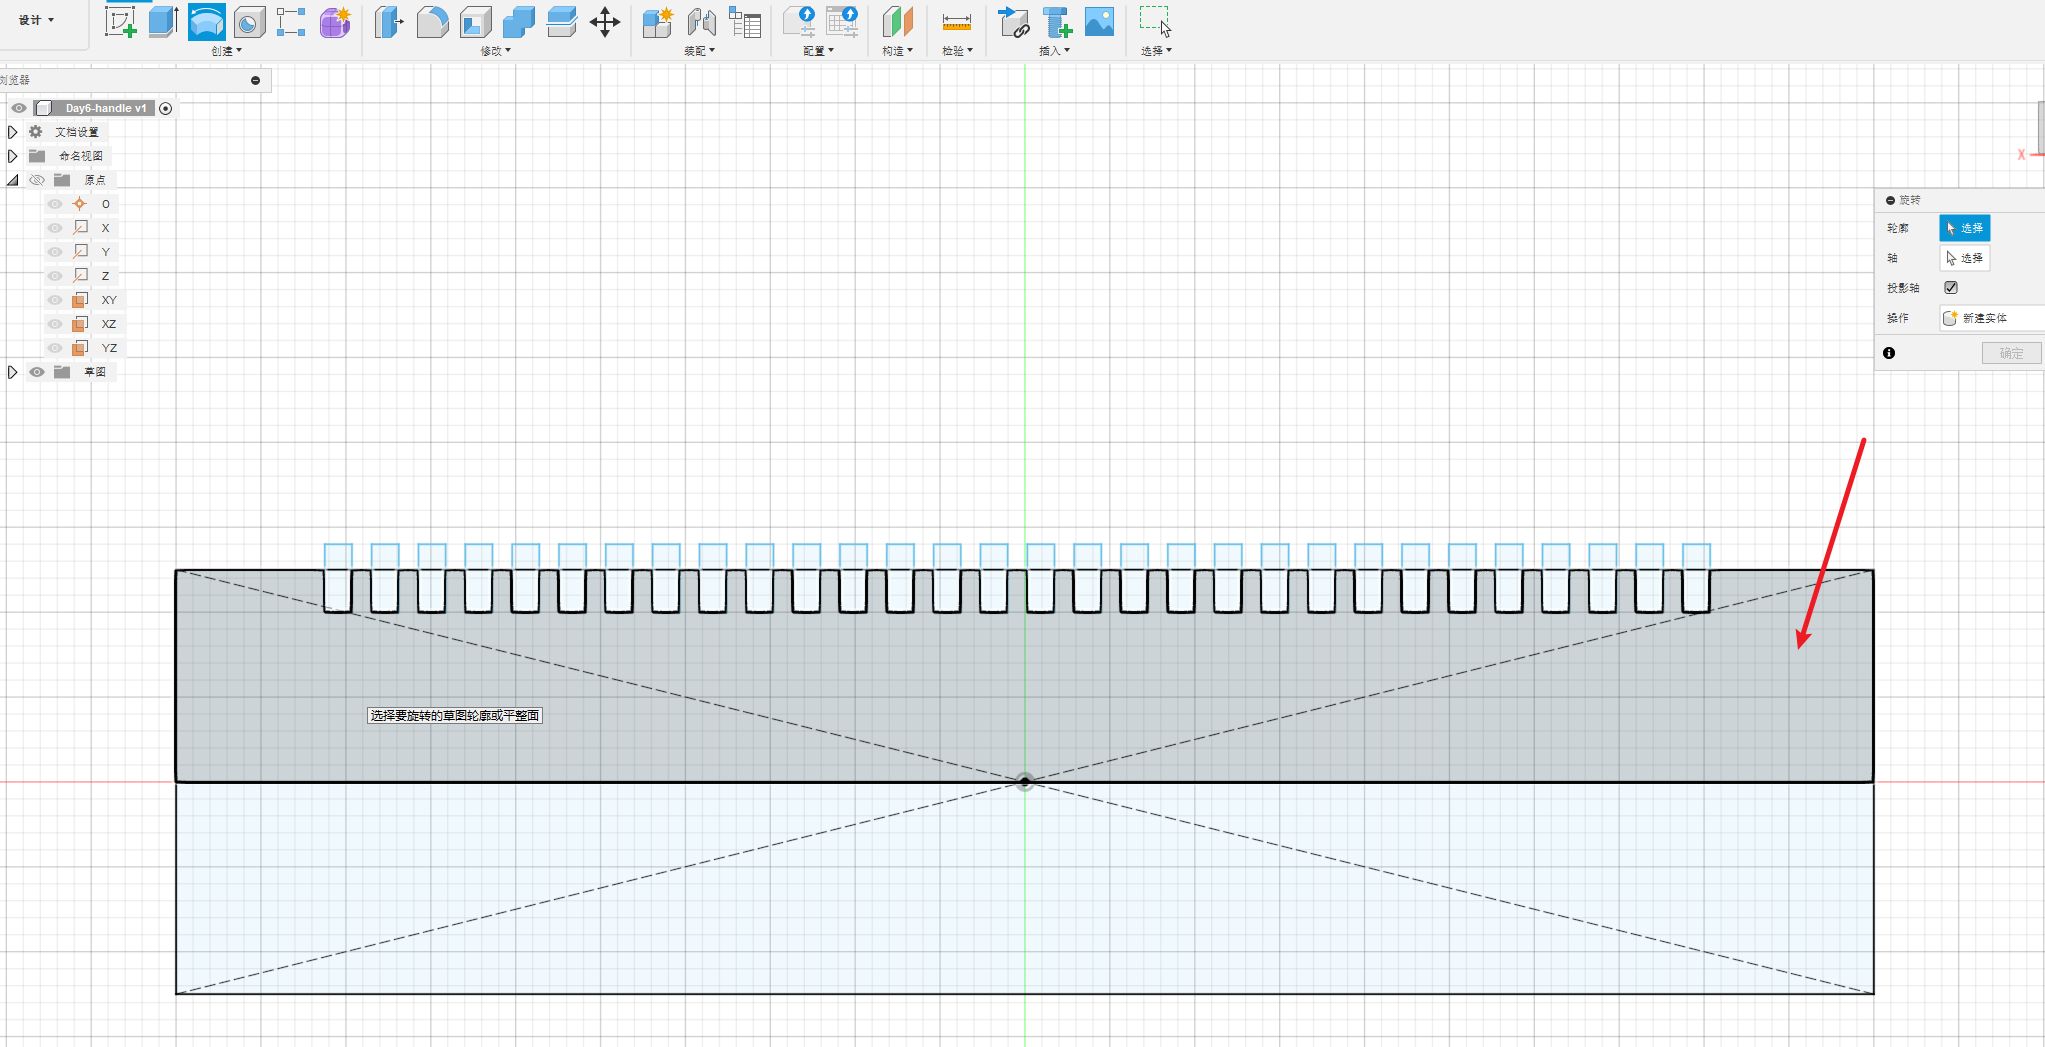Open the 构造 menu dropdown
Image resolution: width=2045 pixels, height=1047 pixels.
(x=897, y=51)
